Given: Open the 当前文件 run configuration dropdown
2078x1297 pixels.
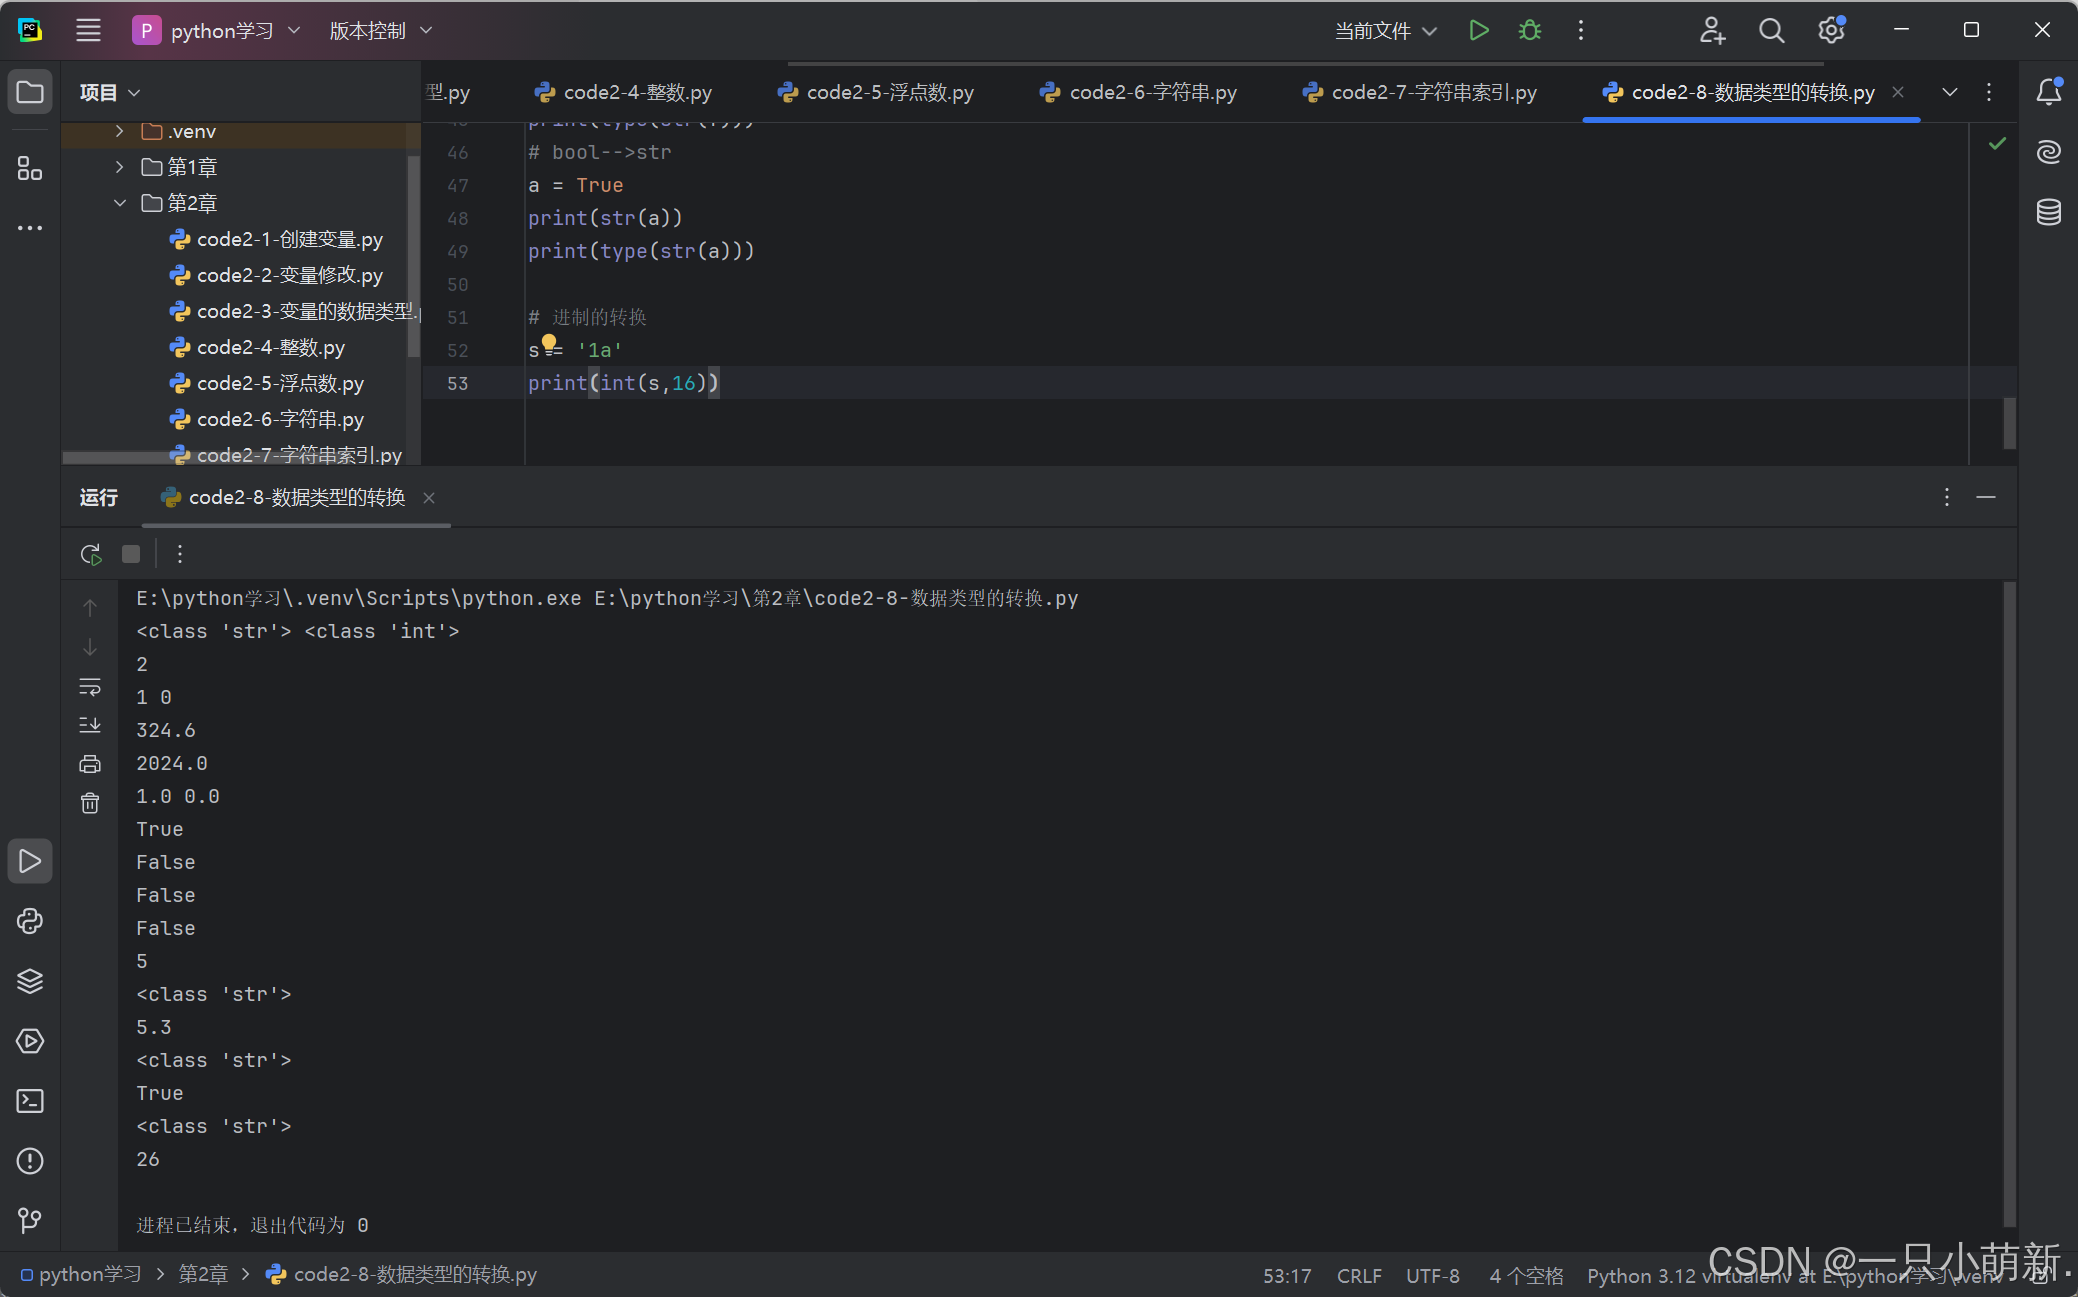Looking at the screenshot, I should 1385,31.
